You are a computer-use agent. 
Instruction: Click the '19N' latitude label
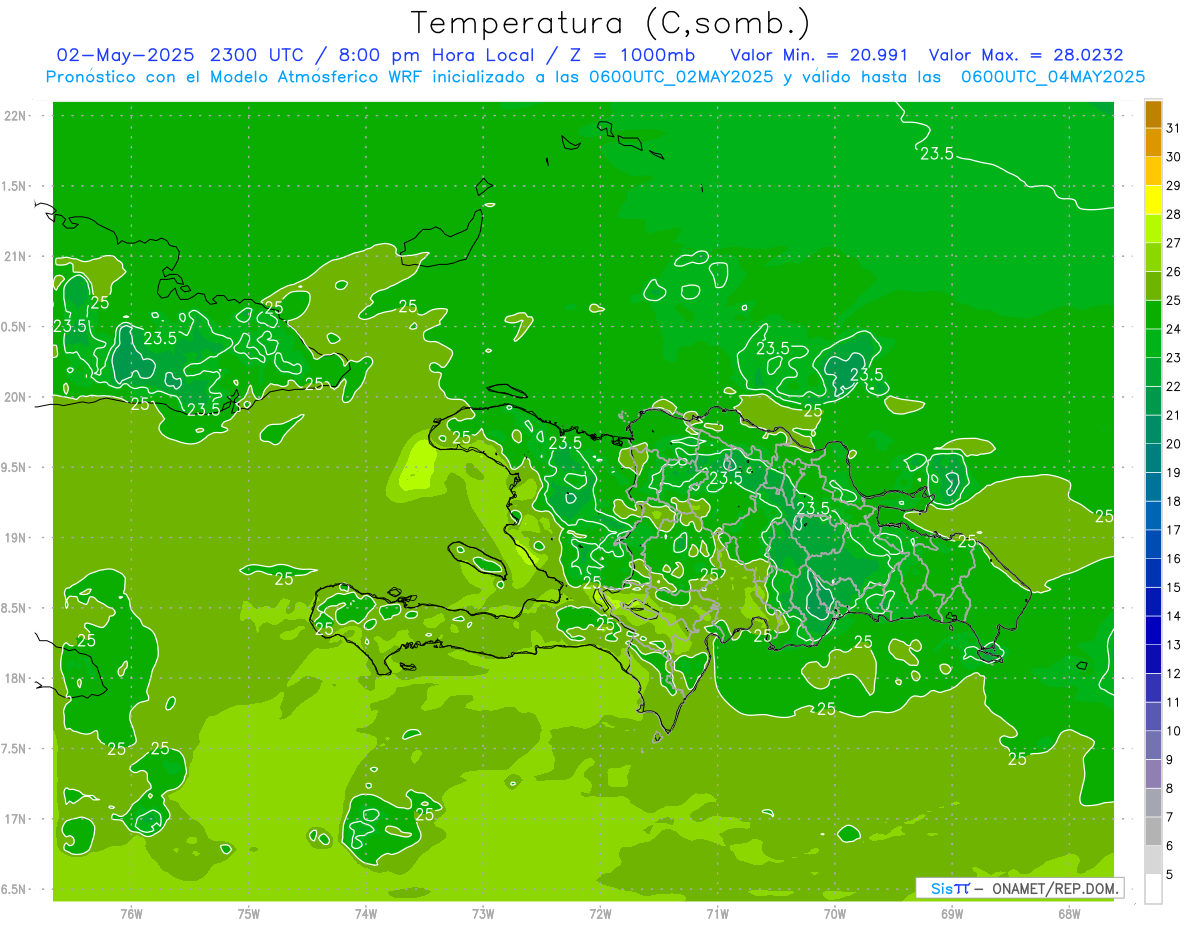[x=15, y=538]
